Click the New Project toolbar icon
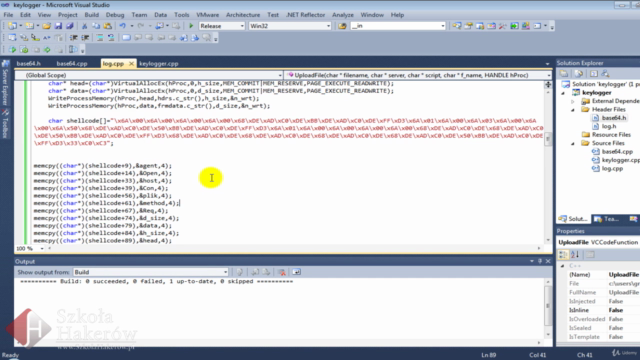Image resolution: width=640 pixels, height=360 pixels. coord(12,26)
